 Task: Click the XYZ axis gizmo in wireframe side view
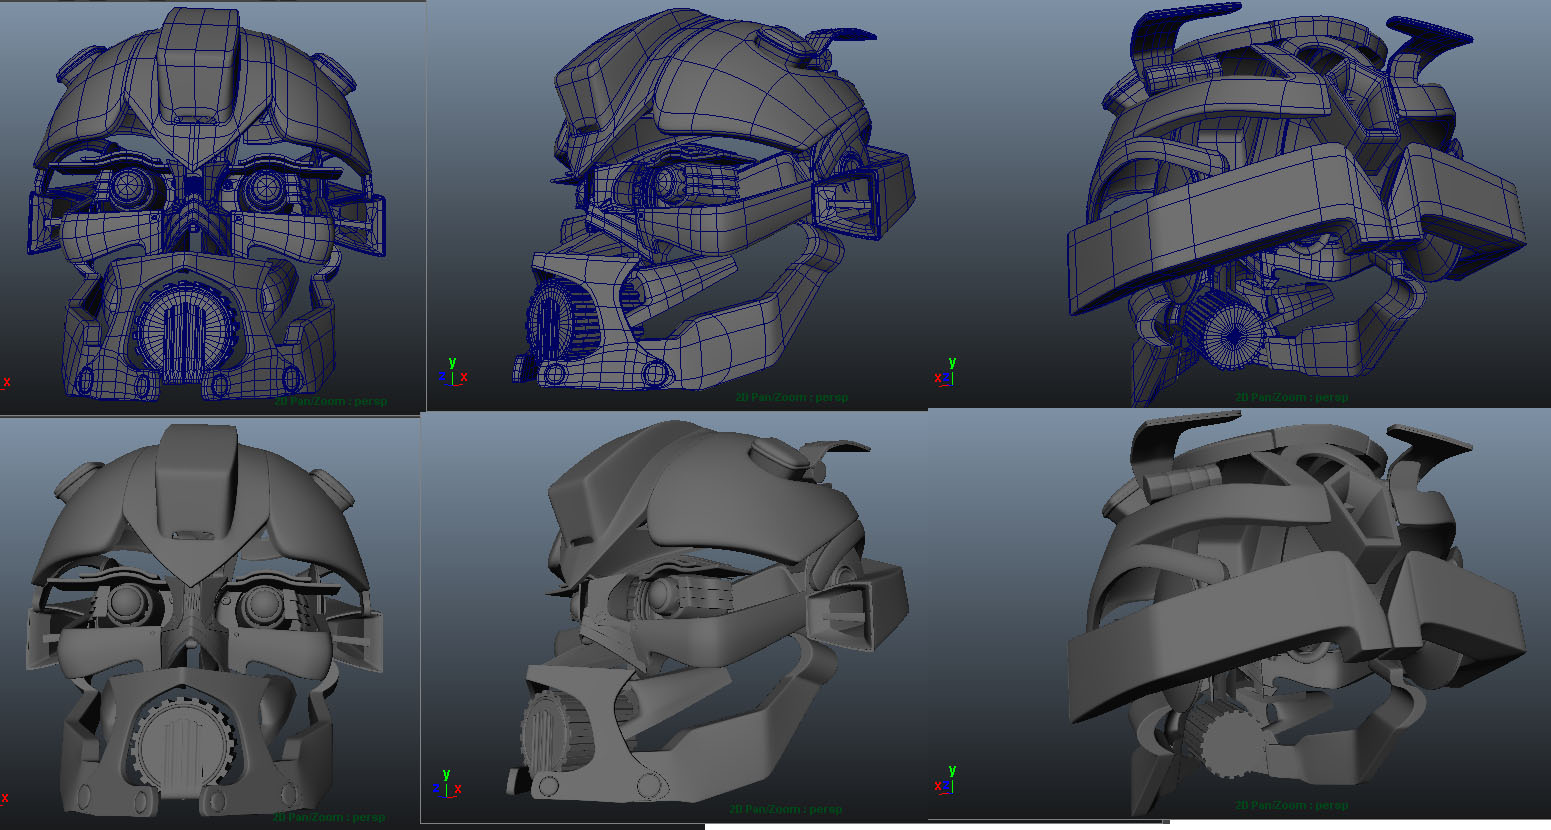pyautogui.click(x=453, y=372)
